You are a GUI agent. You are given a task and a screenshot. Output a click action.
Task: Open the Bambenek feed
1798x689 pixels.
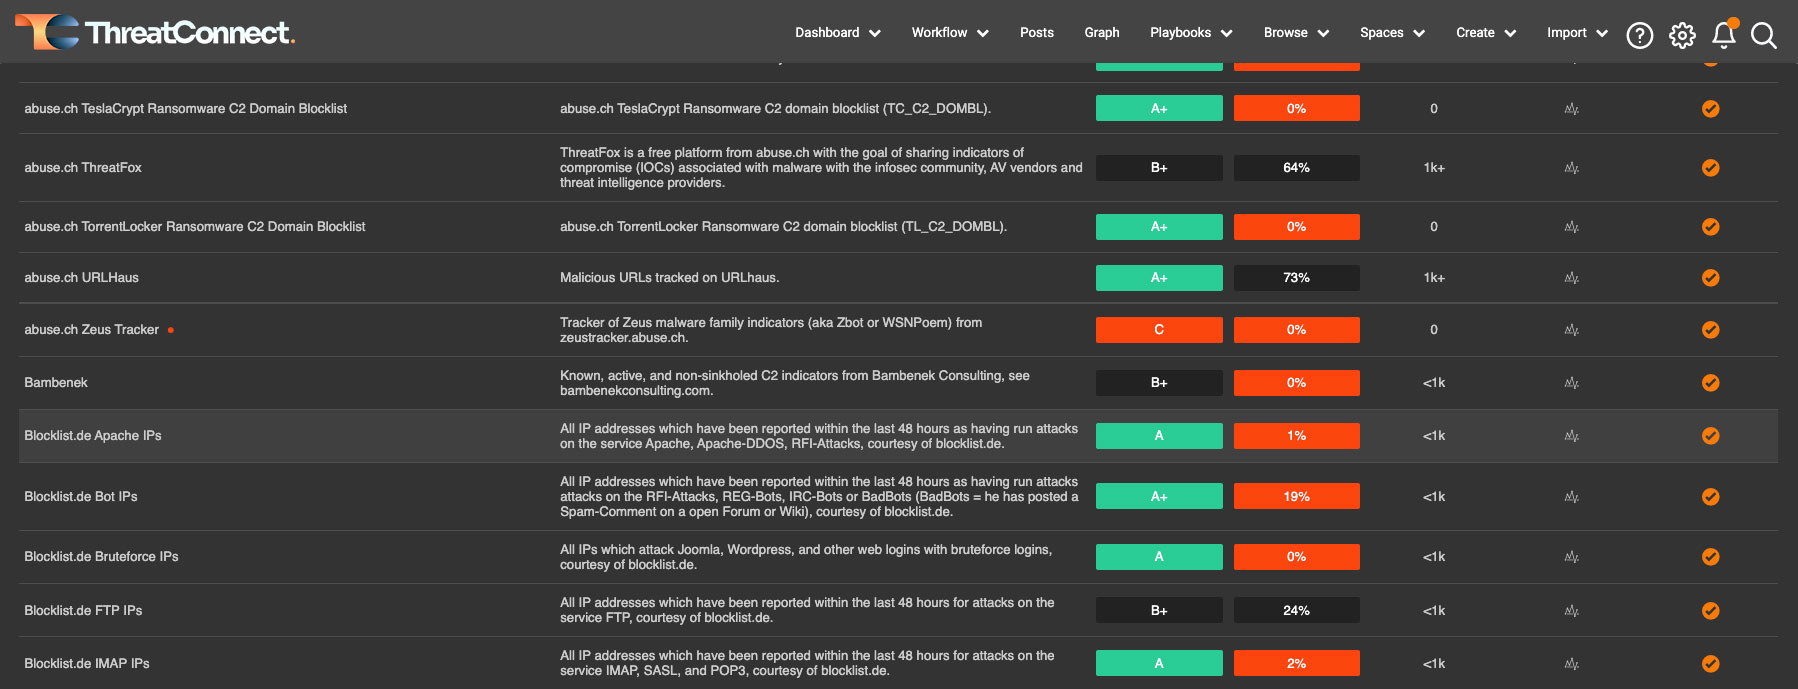tap(56, 383)
